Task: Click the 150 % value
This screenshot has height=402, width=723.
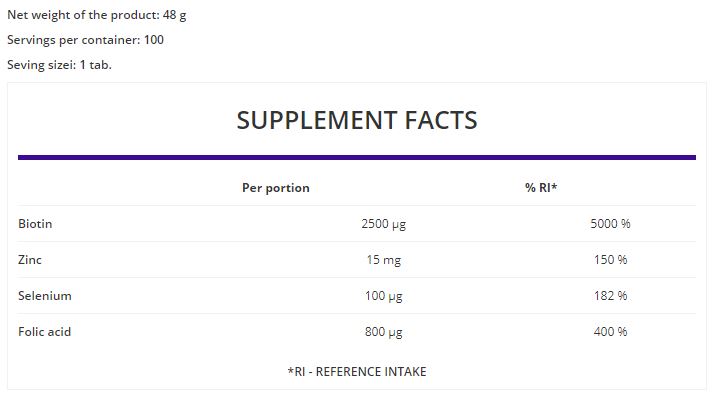Action: coord(610,260)
